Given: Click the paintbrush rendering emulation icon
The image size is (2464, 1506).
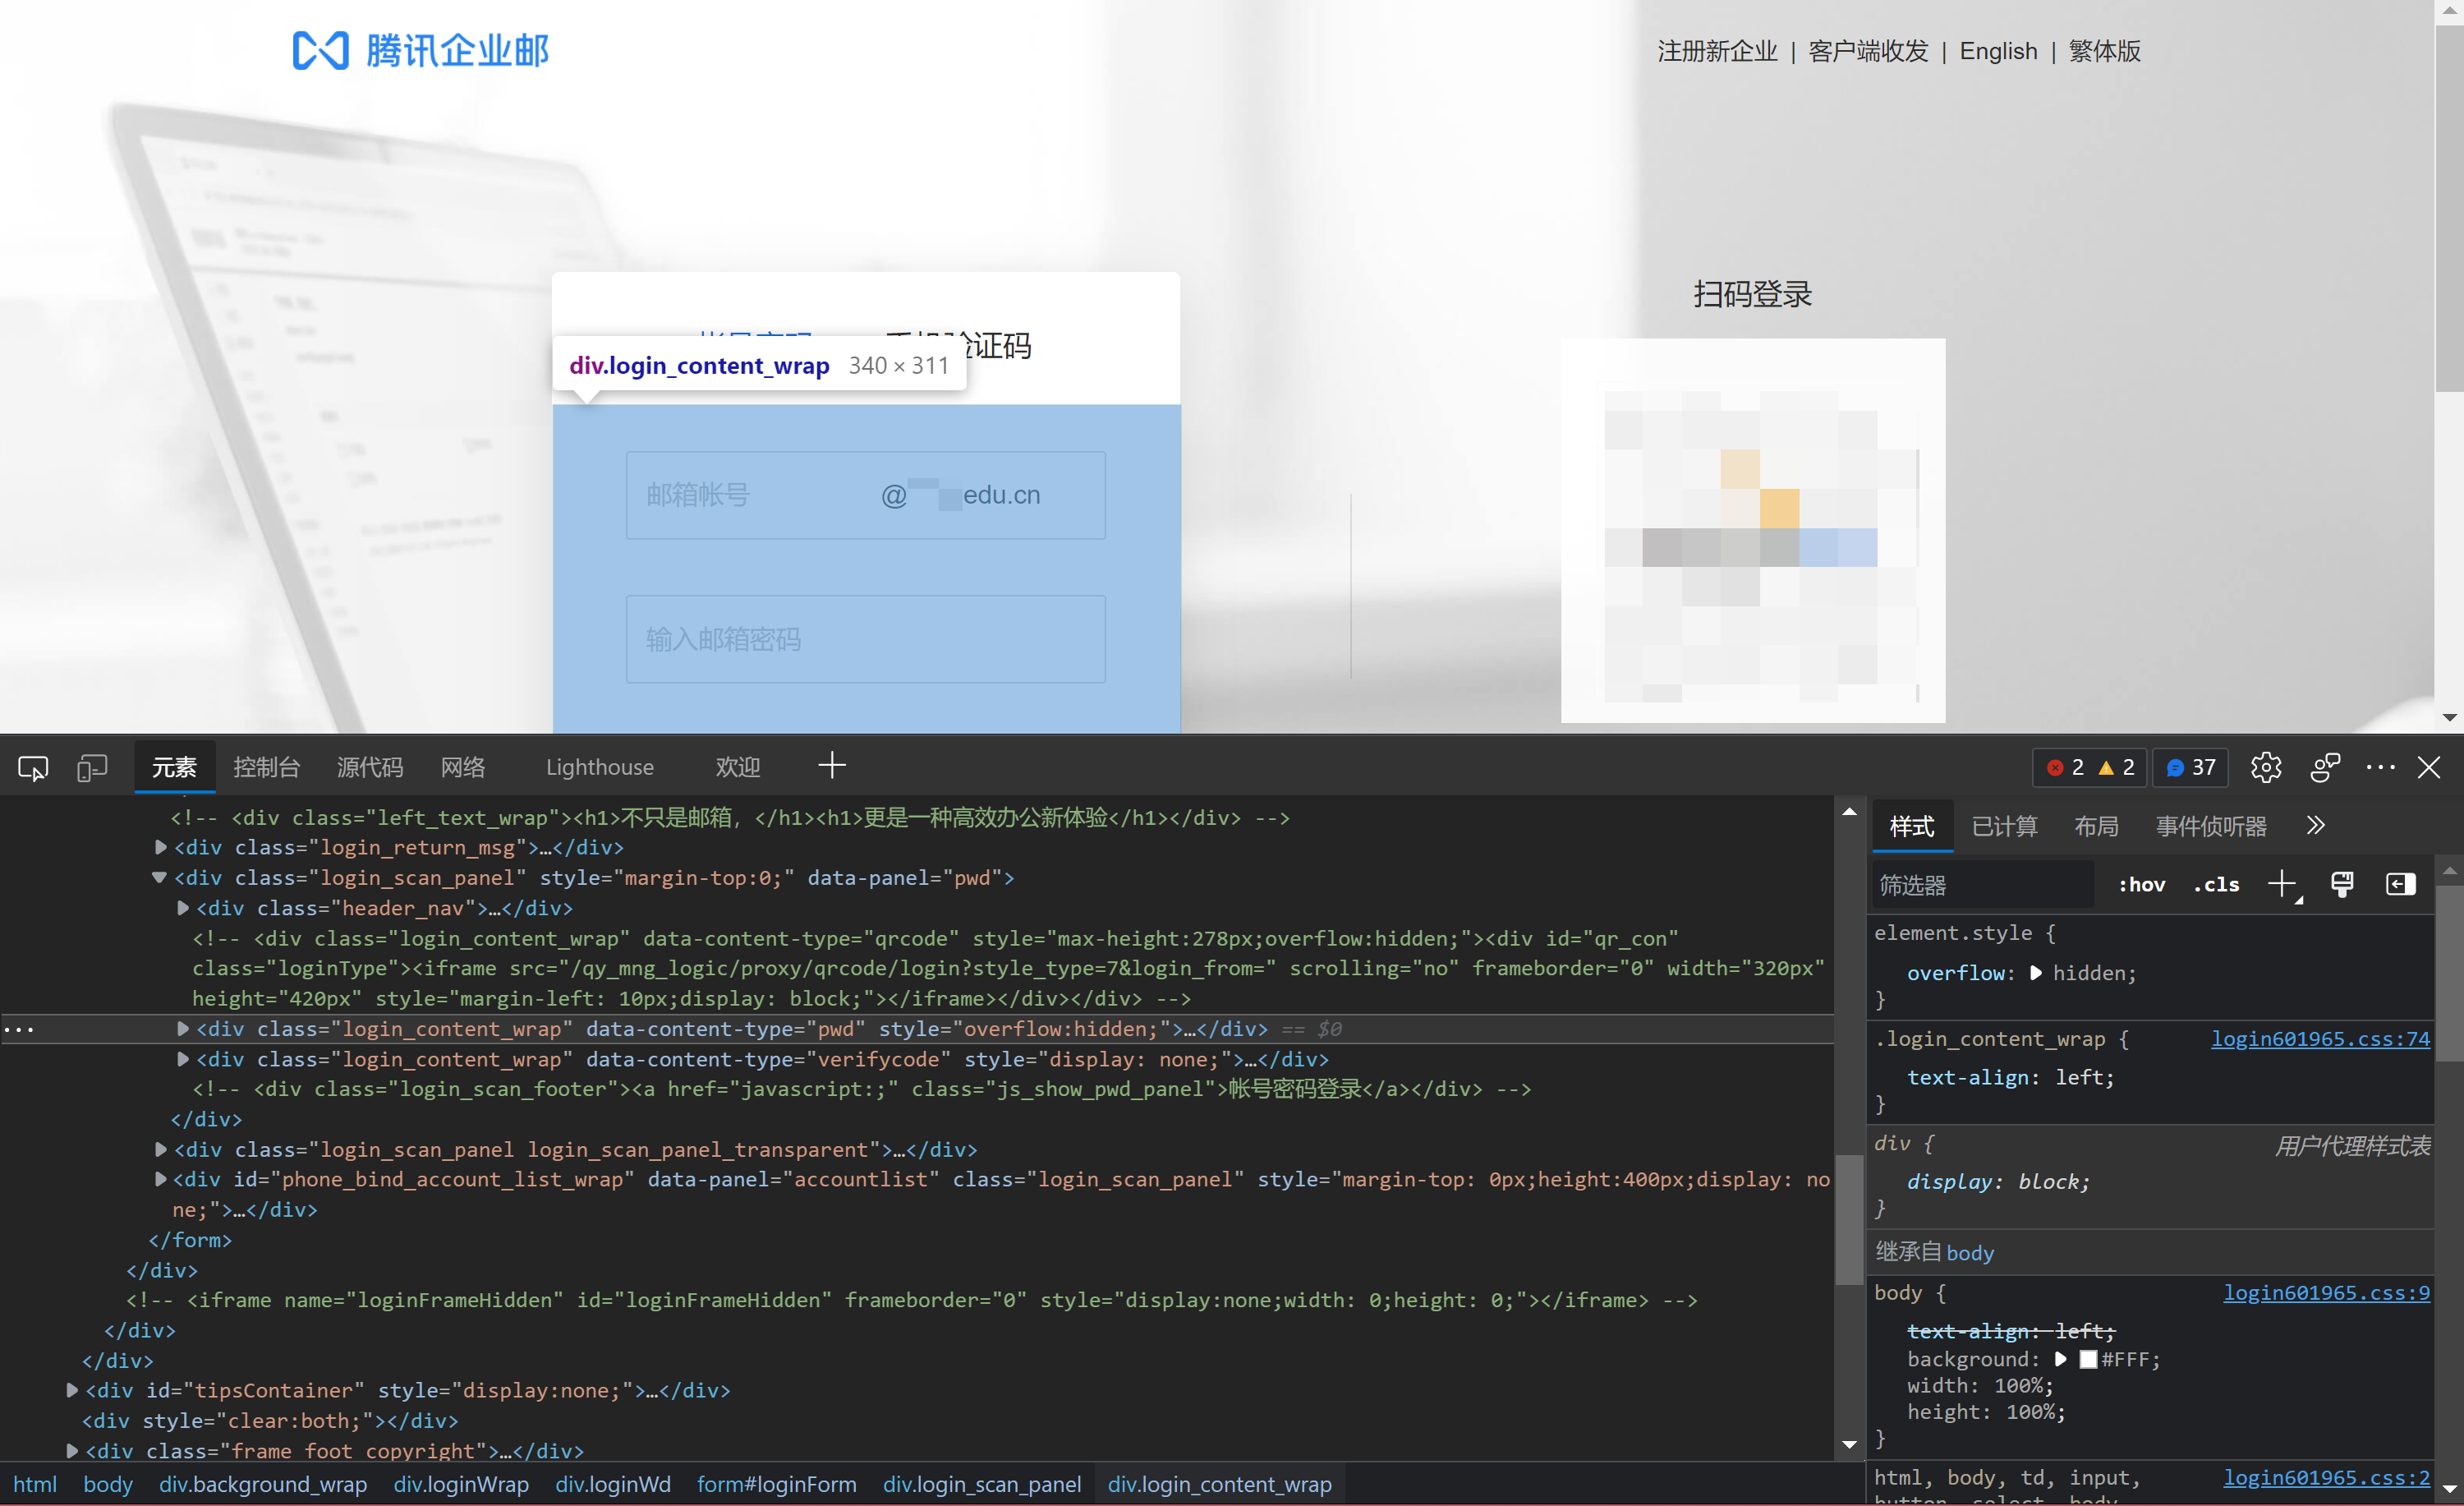Looking at the screenshot, I should 2341,884.
